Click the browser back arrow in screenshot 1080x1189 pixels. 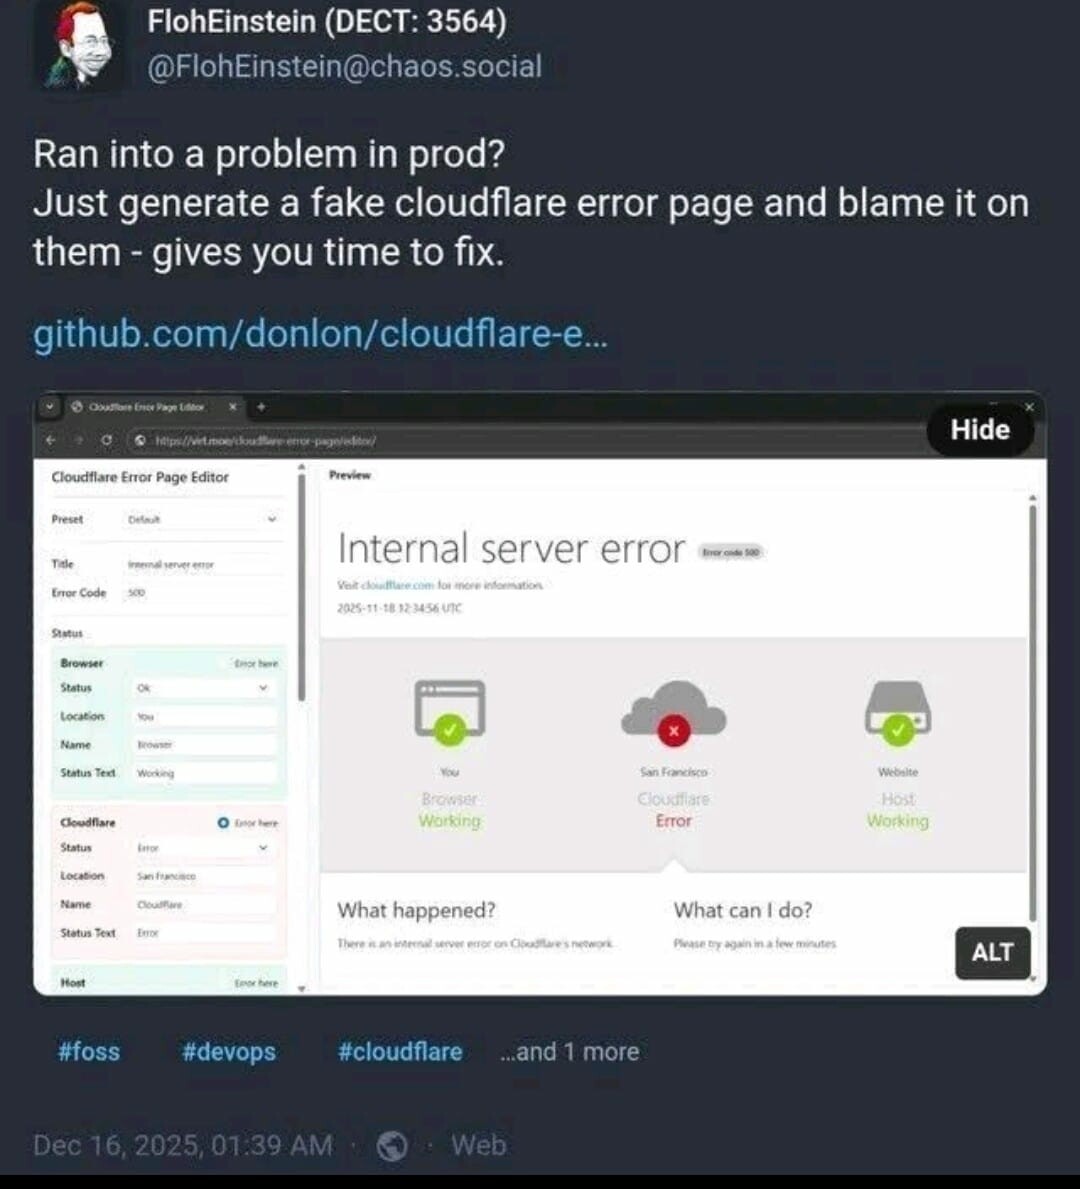pos(51,440)
